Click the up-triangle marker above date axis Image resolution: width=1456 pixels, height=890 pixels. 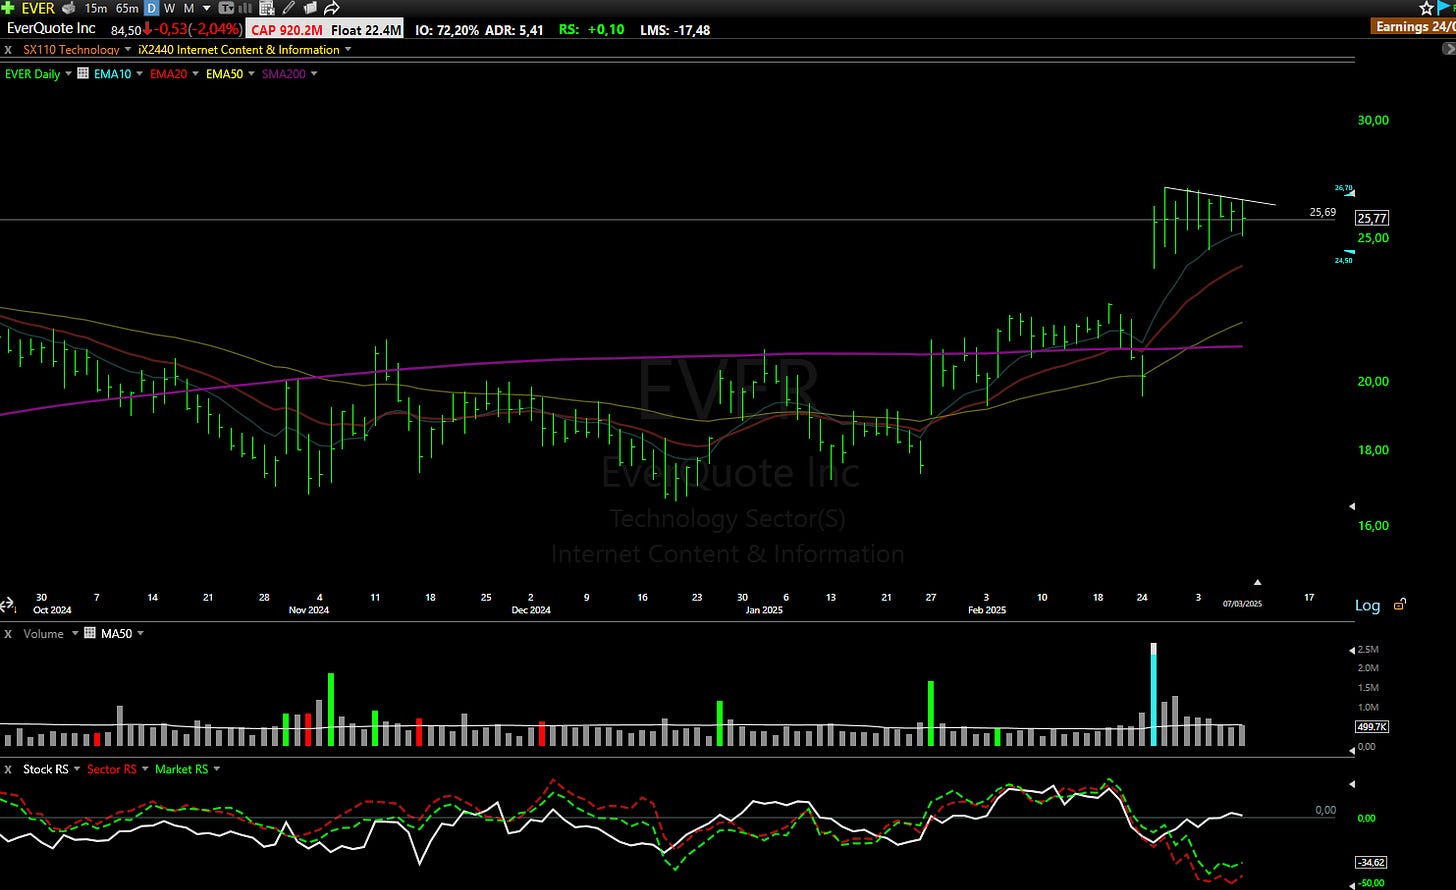point(1258,581)
